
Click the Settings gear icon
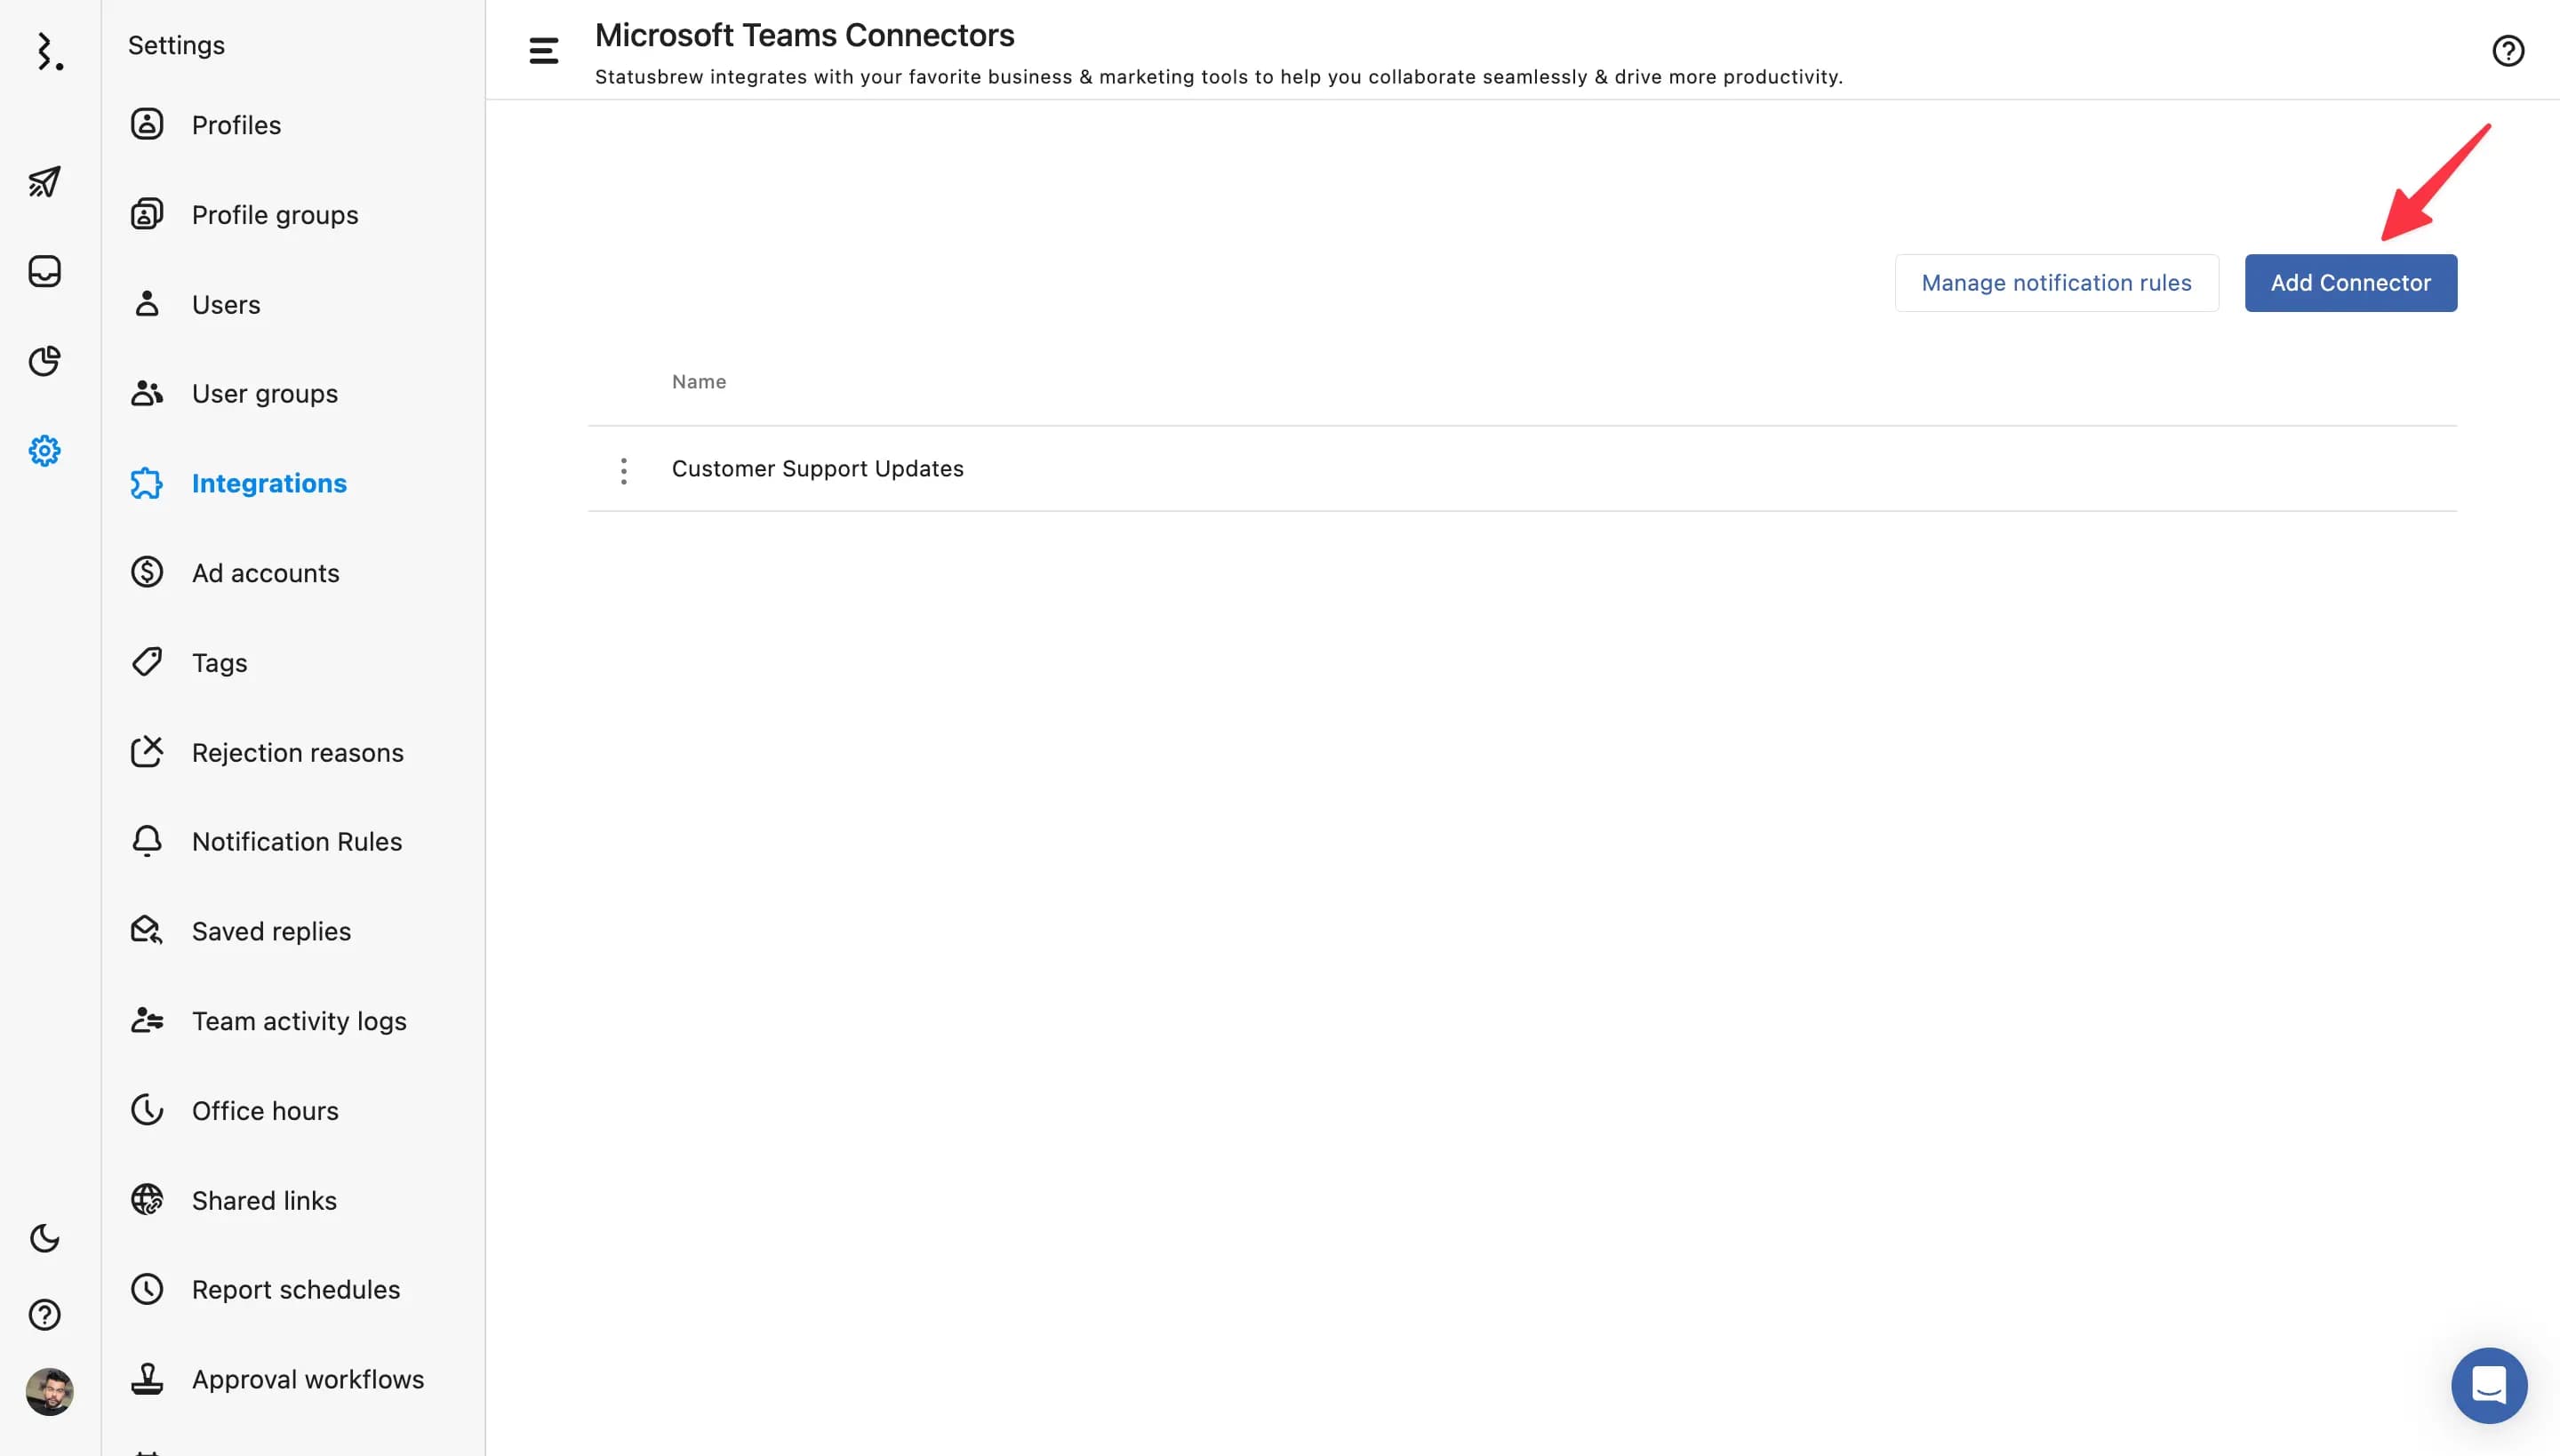click(x=44, y=451)
